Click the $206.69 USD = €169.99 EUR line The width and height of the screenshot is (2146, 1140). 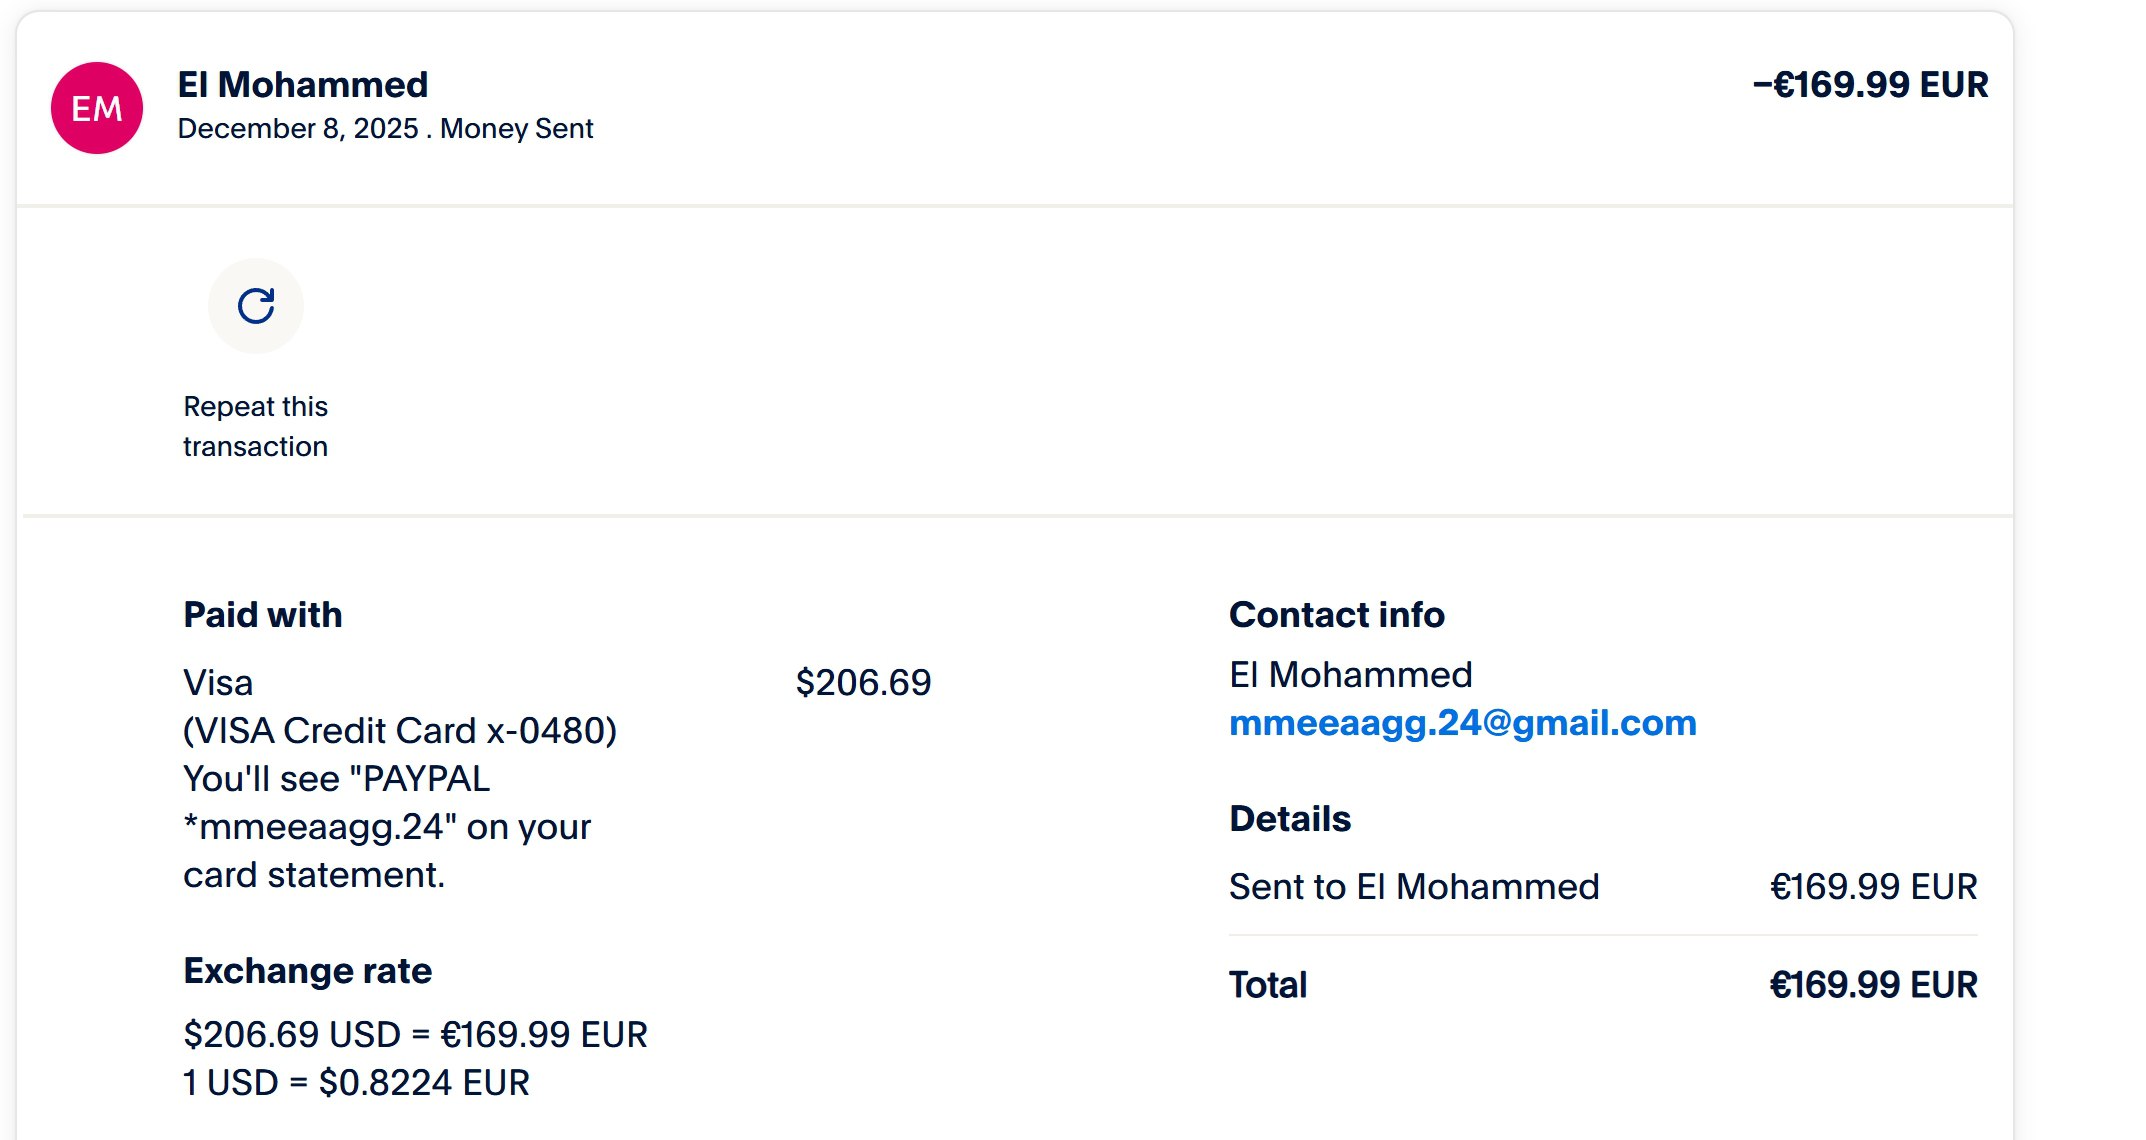coord(415,1035)
